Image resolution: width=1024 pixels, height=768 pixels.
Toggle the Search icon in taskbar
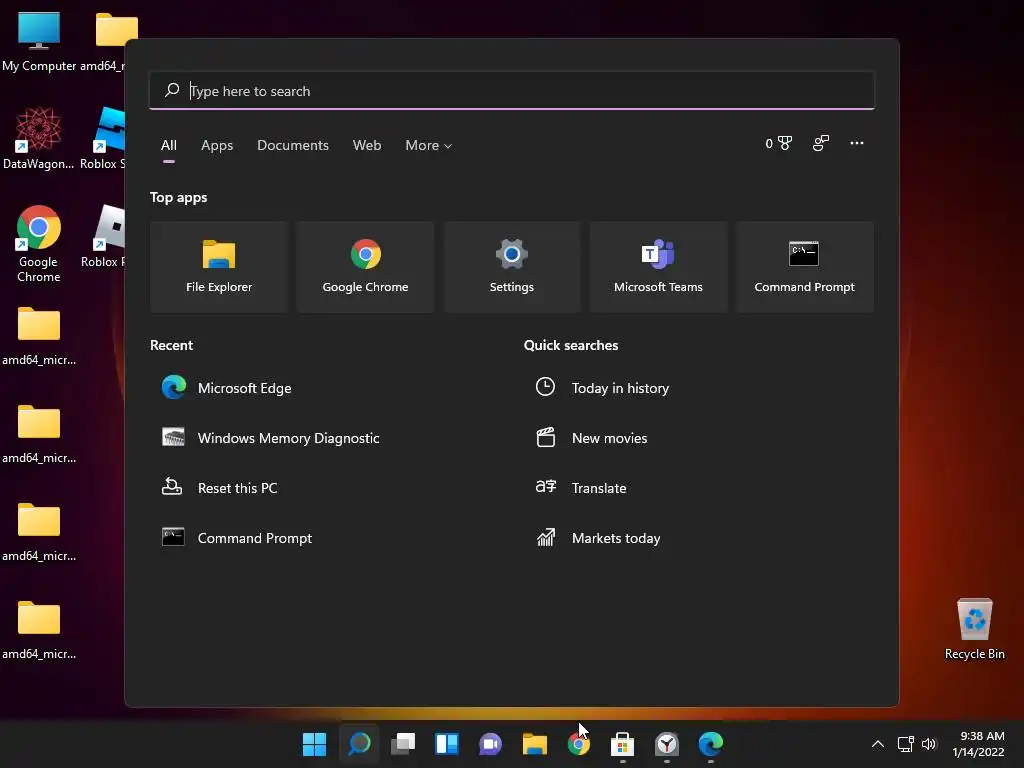click(x=359, y=744)
